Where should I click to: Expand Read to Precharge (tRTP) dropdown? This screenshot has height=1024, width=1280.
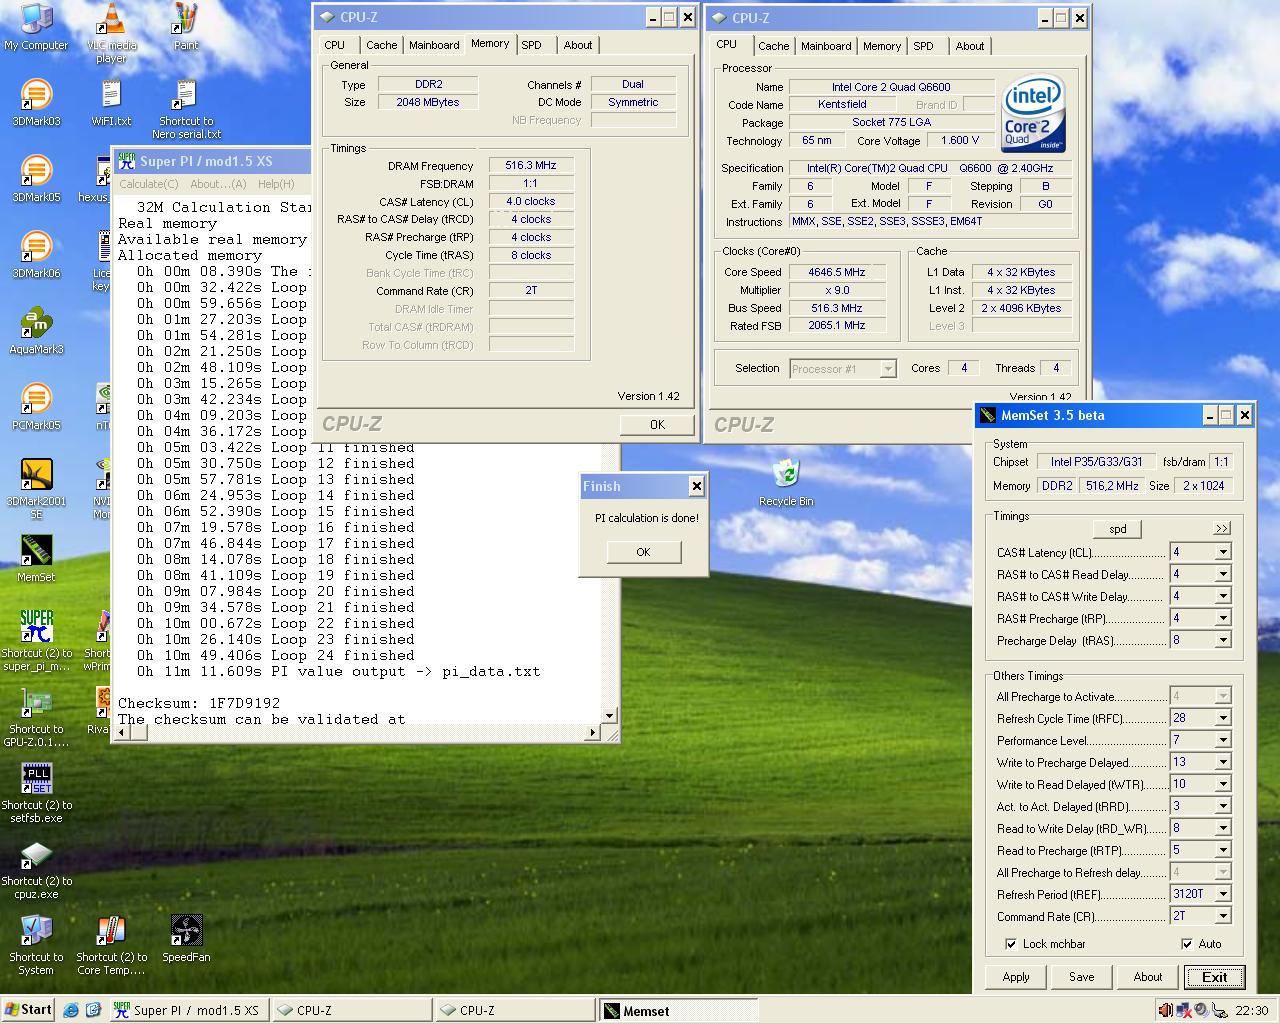point(1222,850)
